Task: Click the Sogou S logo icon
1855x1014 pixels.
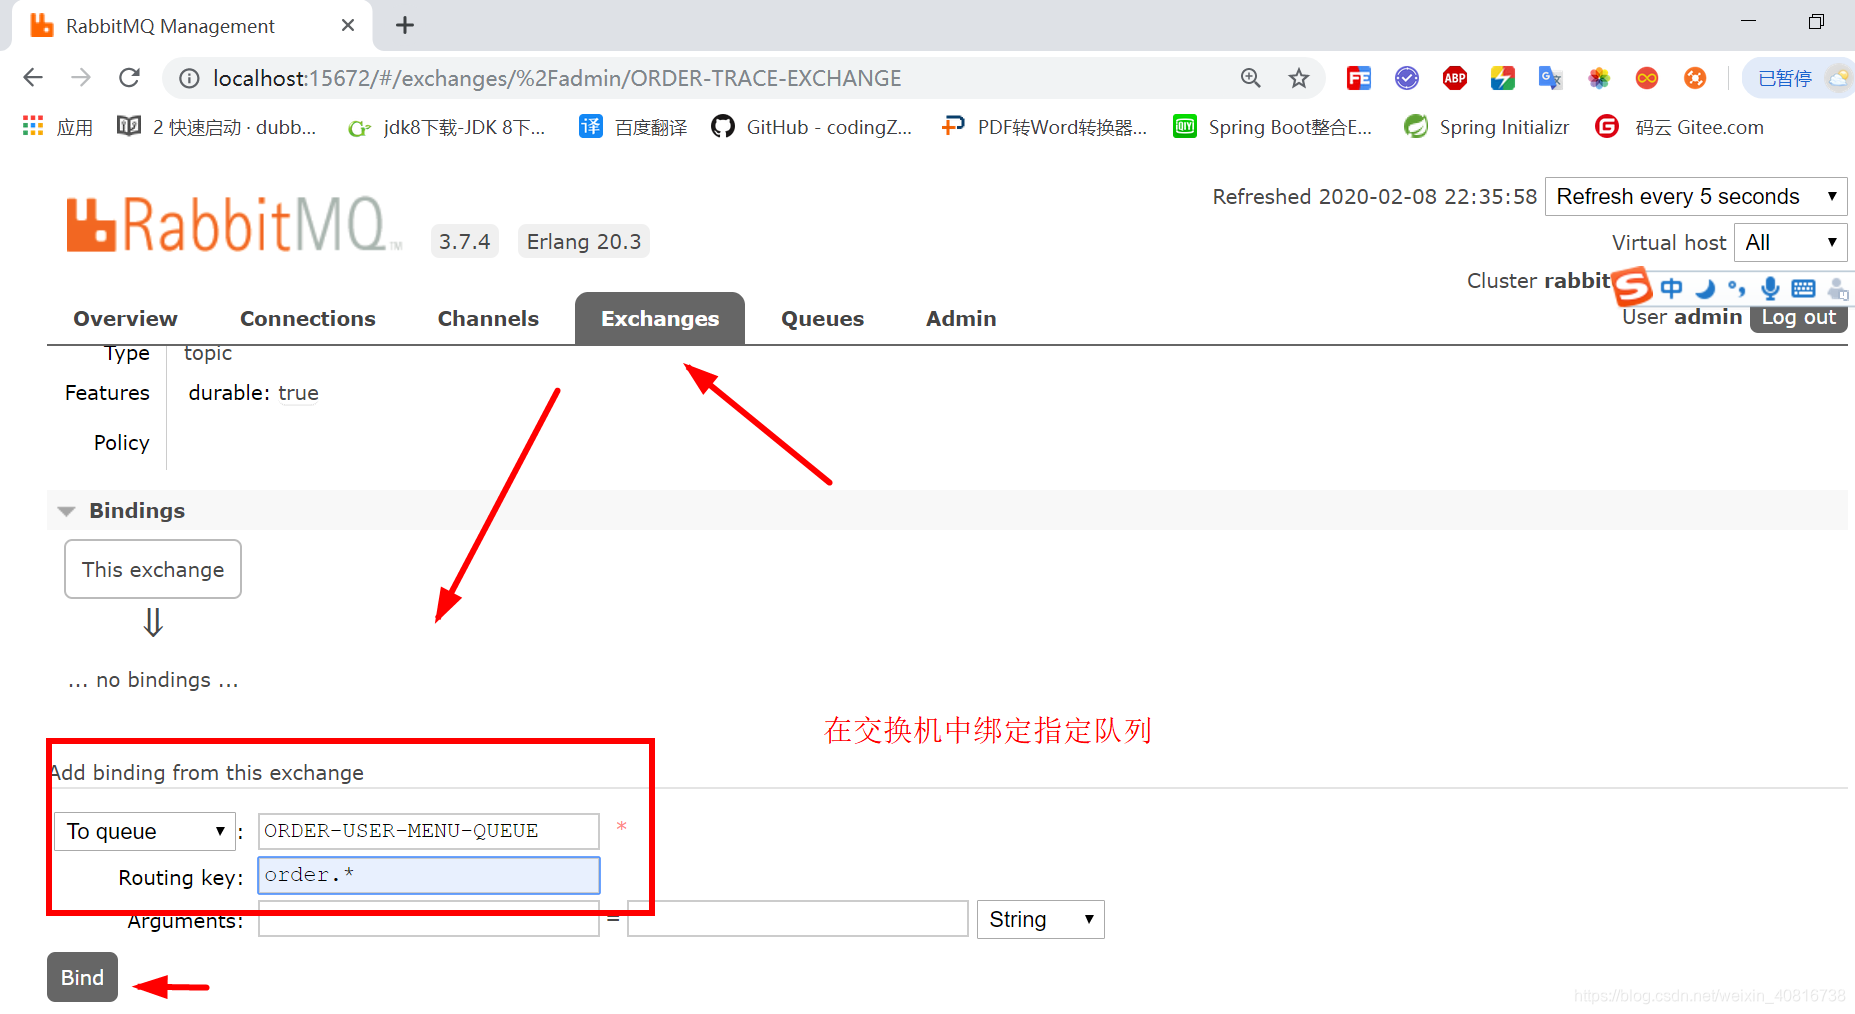Action: pyautogui.click(x=1632, y=287)
